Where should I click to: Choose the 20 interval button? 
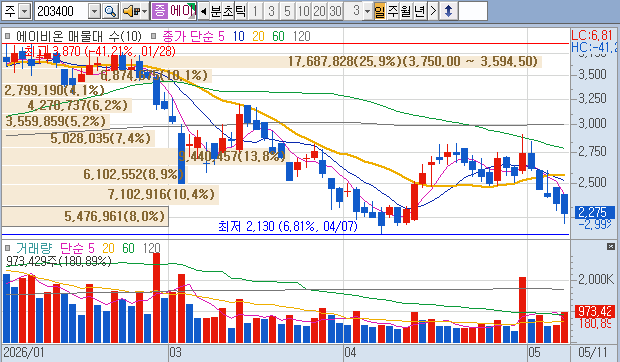coord(319,11)
